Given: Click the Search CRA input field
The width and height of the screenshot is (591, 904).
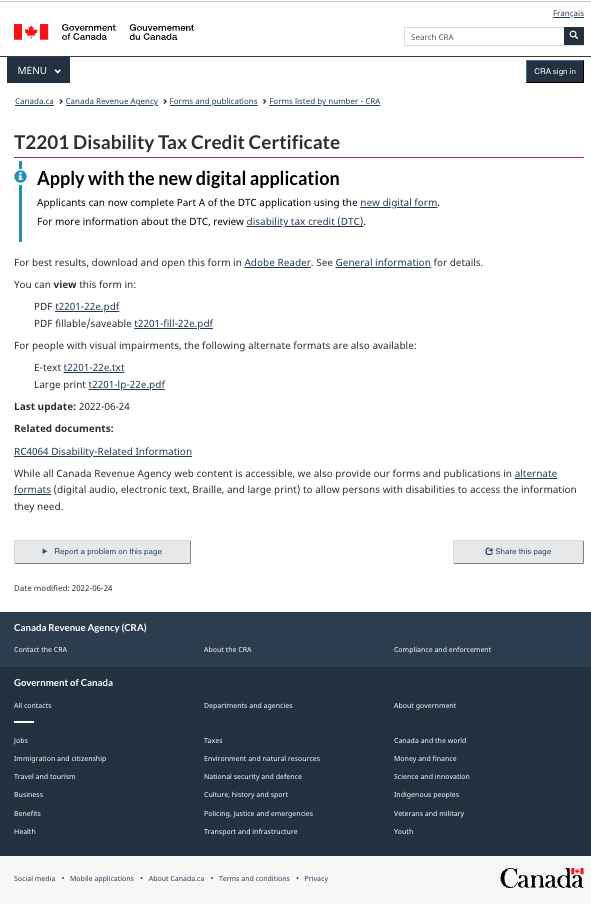Looking at the screenshot, I should [x=484, y=36].
